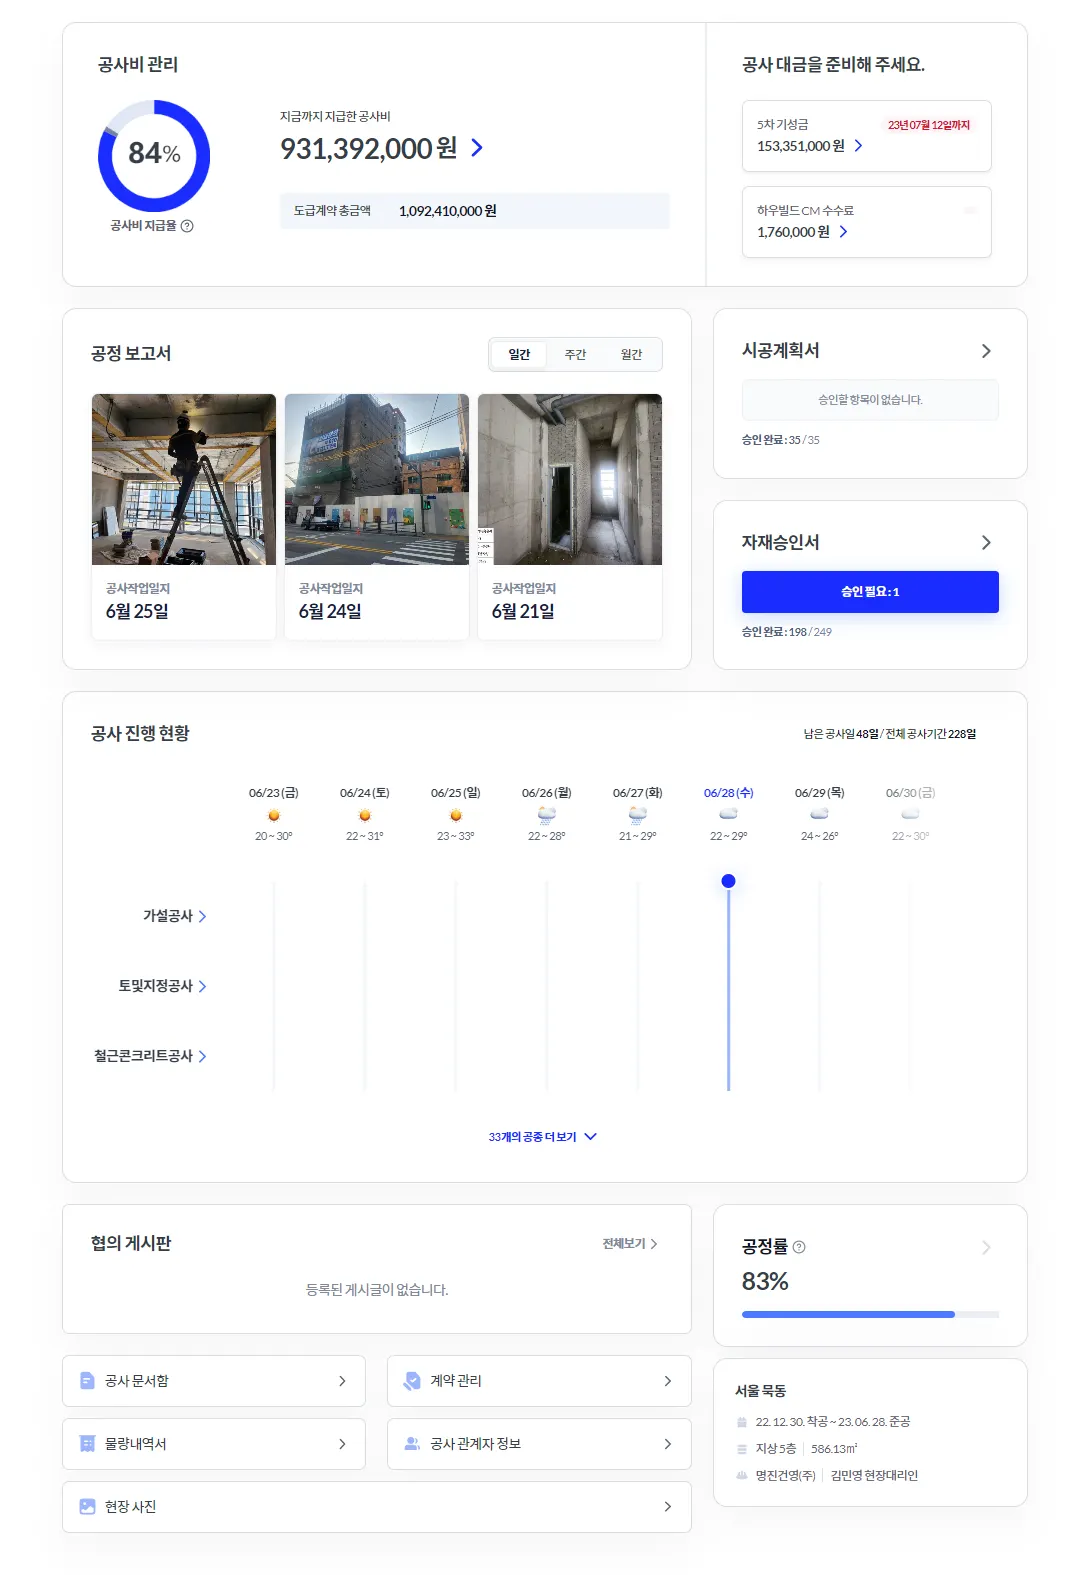Select 06/23(금) date header
1088x1575 pixels.
coord(274,793)
